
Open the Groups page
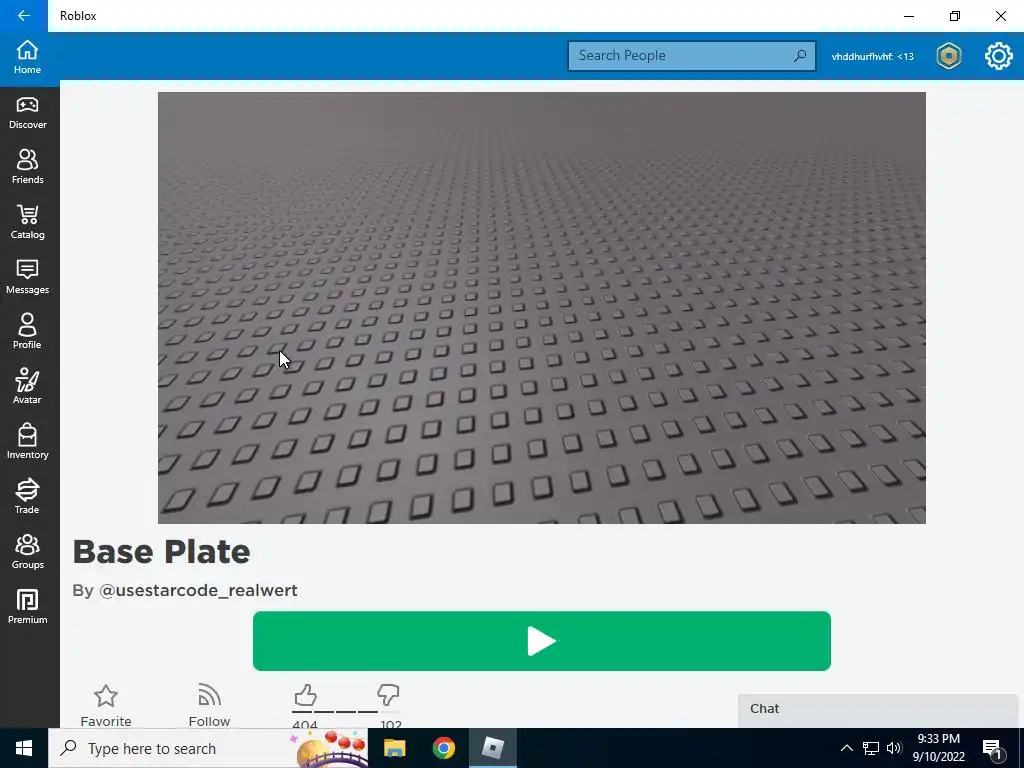tap(27, 552)
